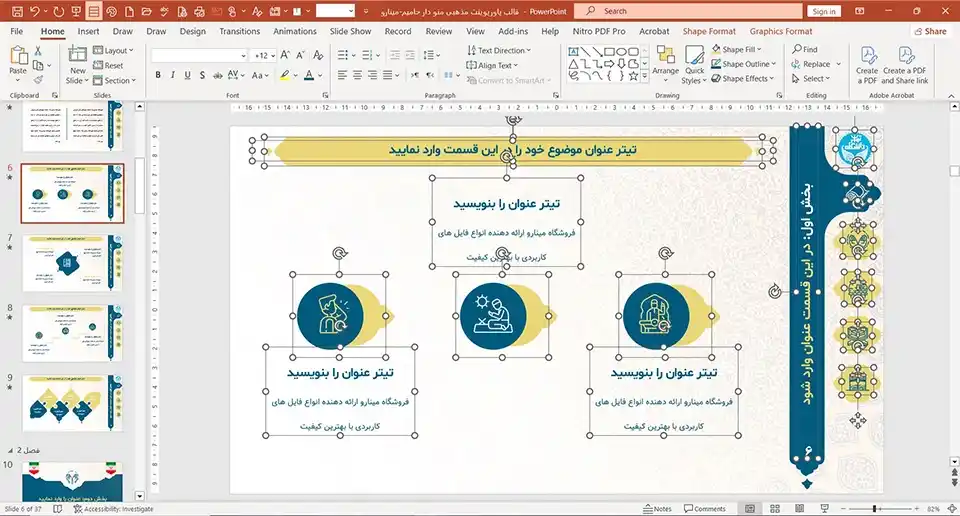
Task: Click Accessibility: Investigate in status bar
Action: (x=113, y=509)
